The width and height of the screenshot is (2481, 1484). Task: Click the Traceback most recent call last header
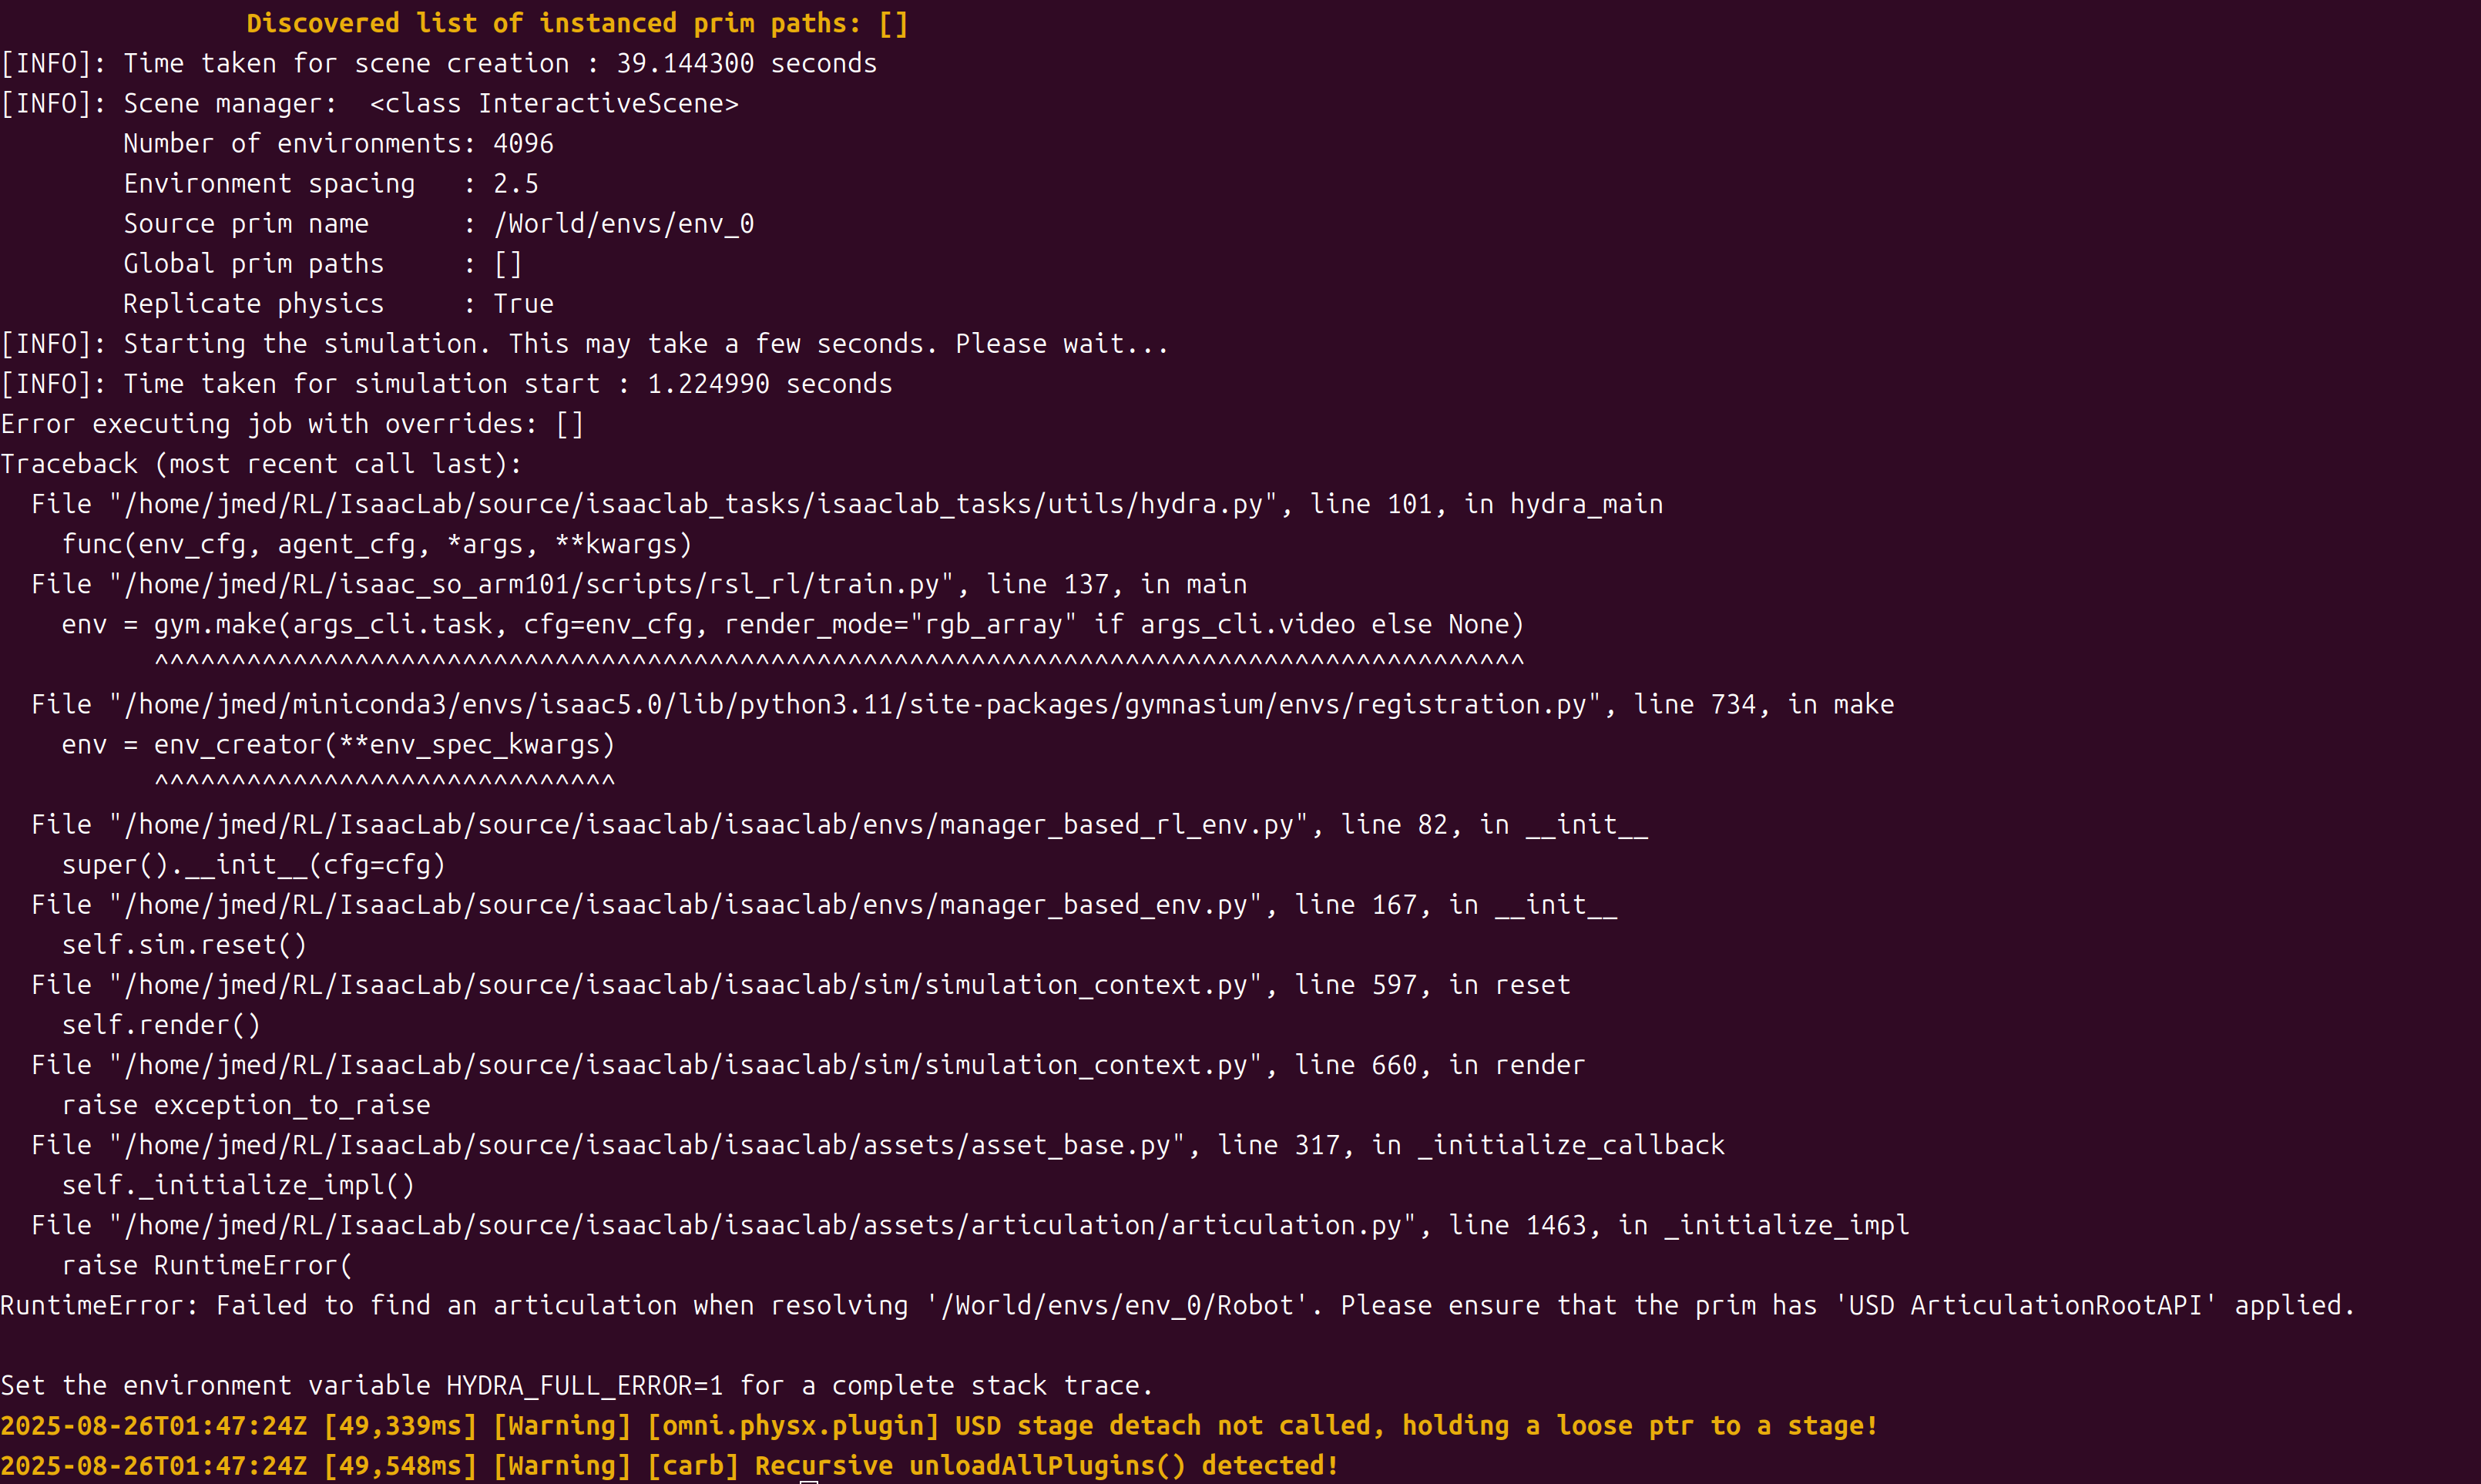click(261, 465)
